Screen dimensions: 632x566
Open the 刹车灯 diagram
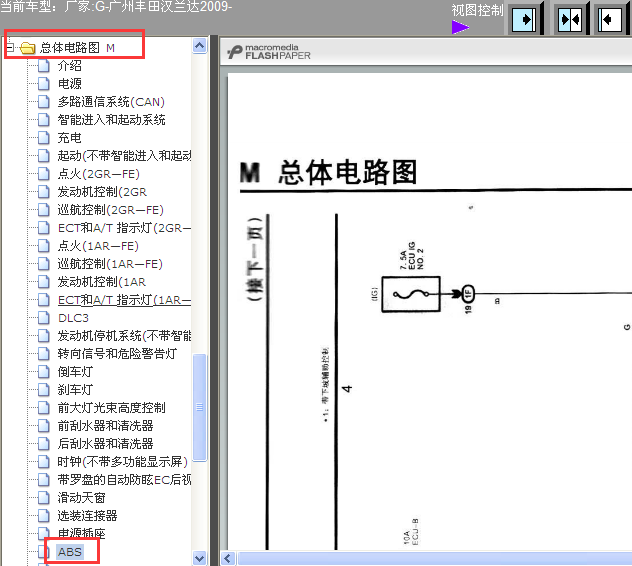tap(75, 390)
